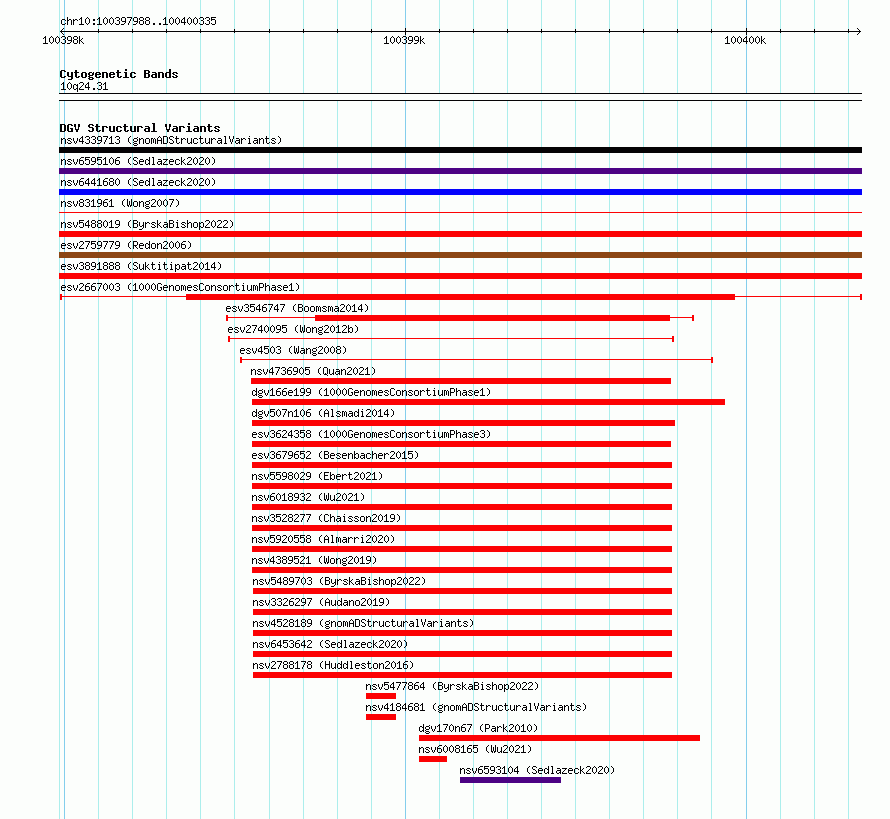Click the 100398k ruler tick label
The height and width of the screenshot is (819, 890).
pyautogui.click(x=63, y=41)
